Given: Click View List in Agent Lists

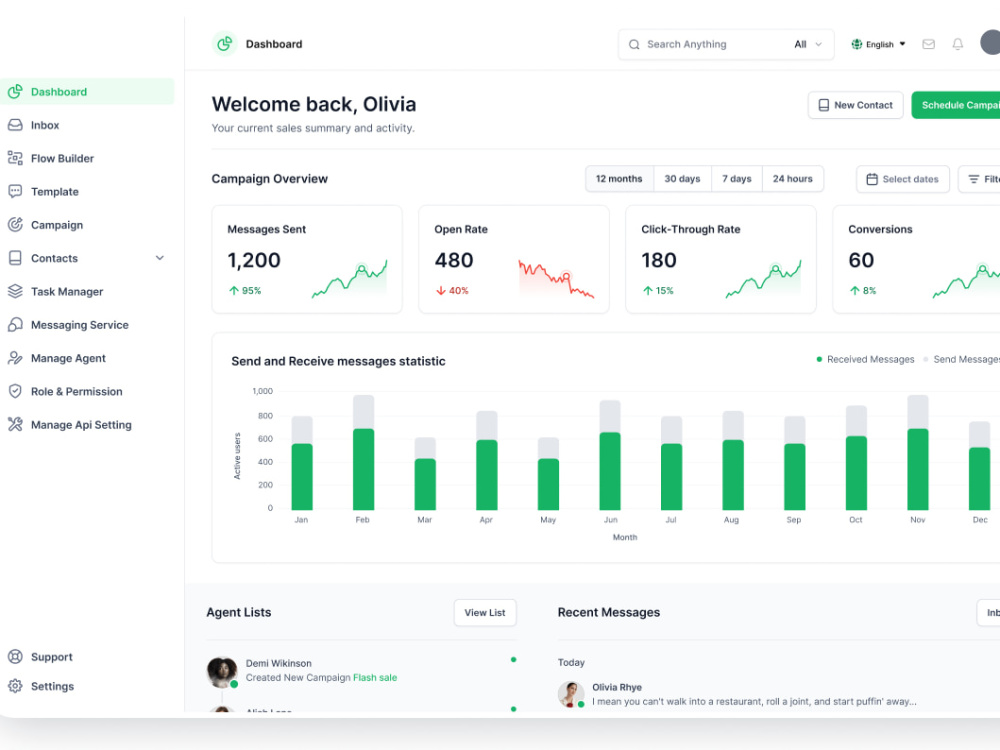Looking at the screenshot, I should (485, 612).
